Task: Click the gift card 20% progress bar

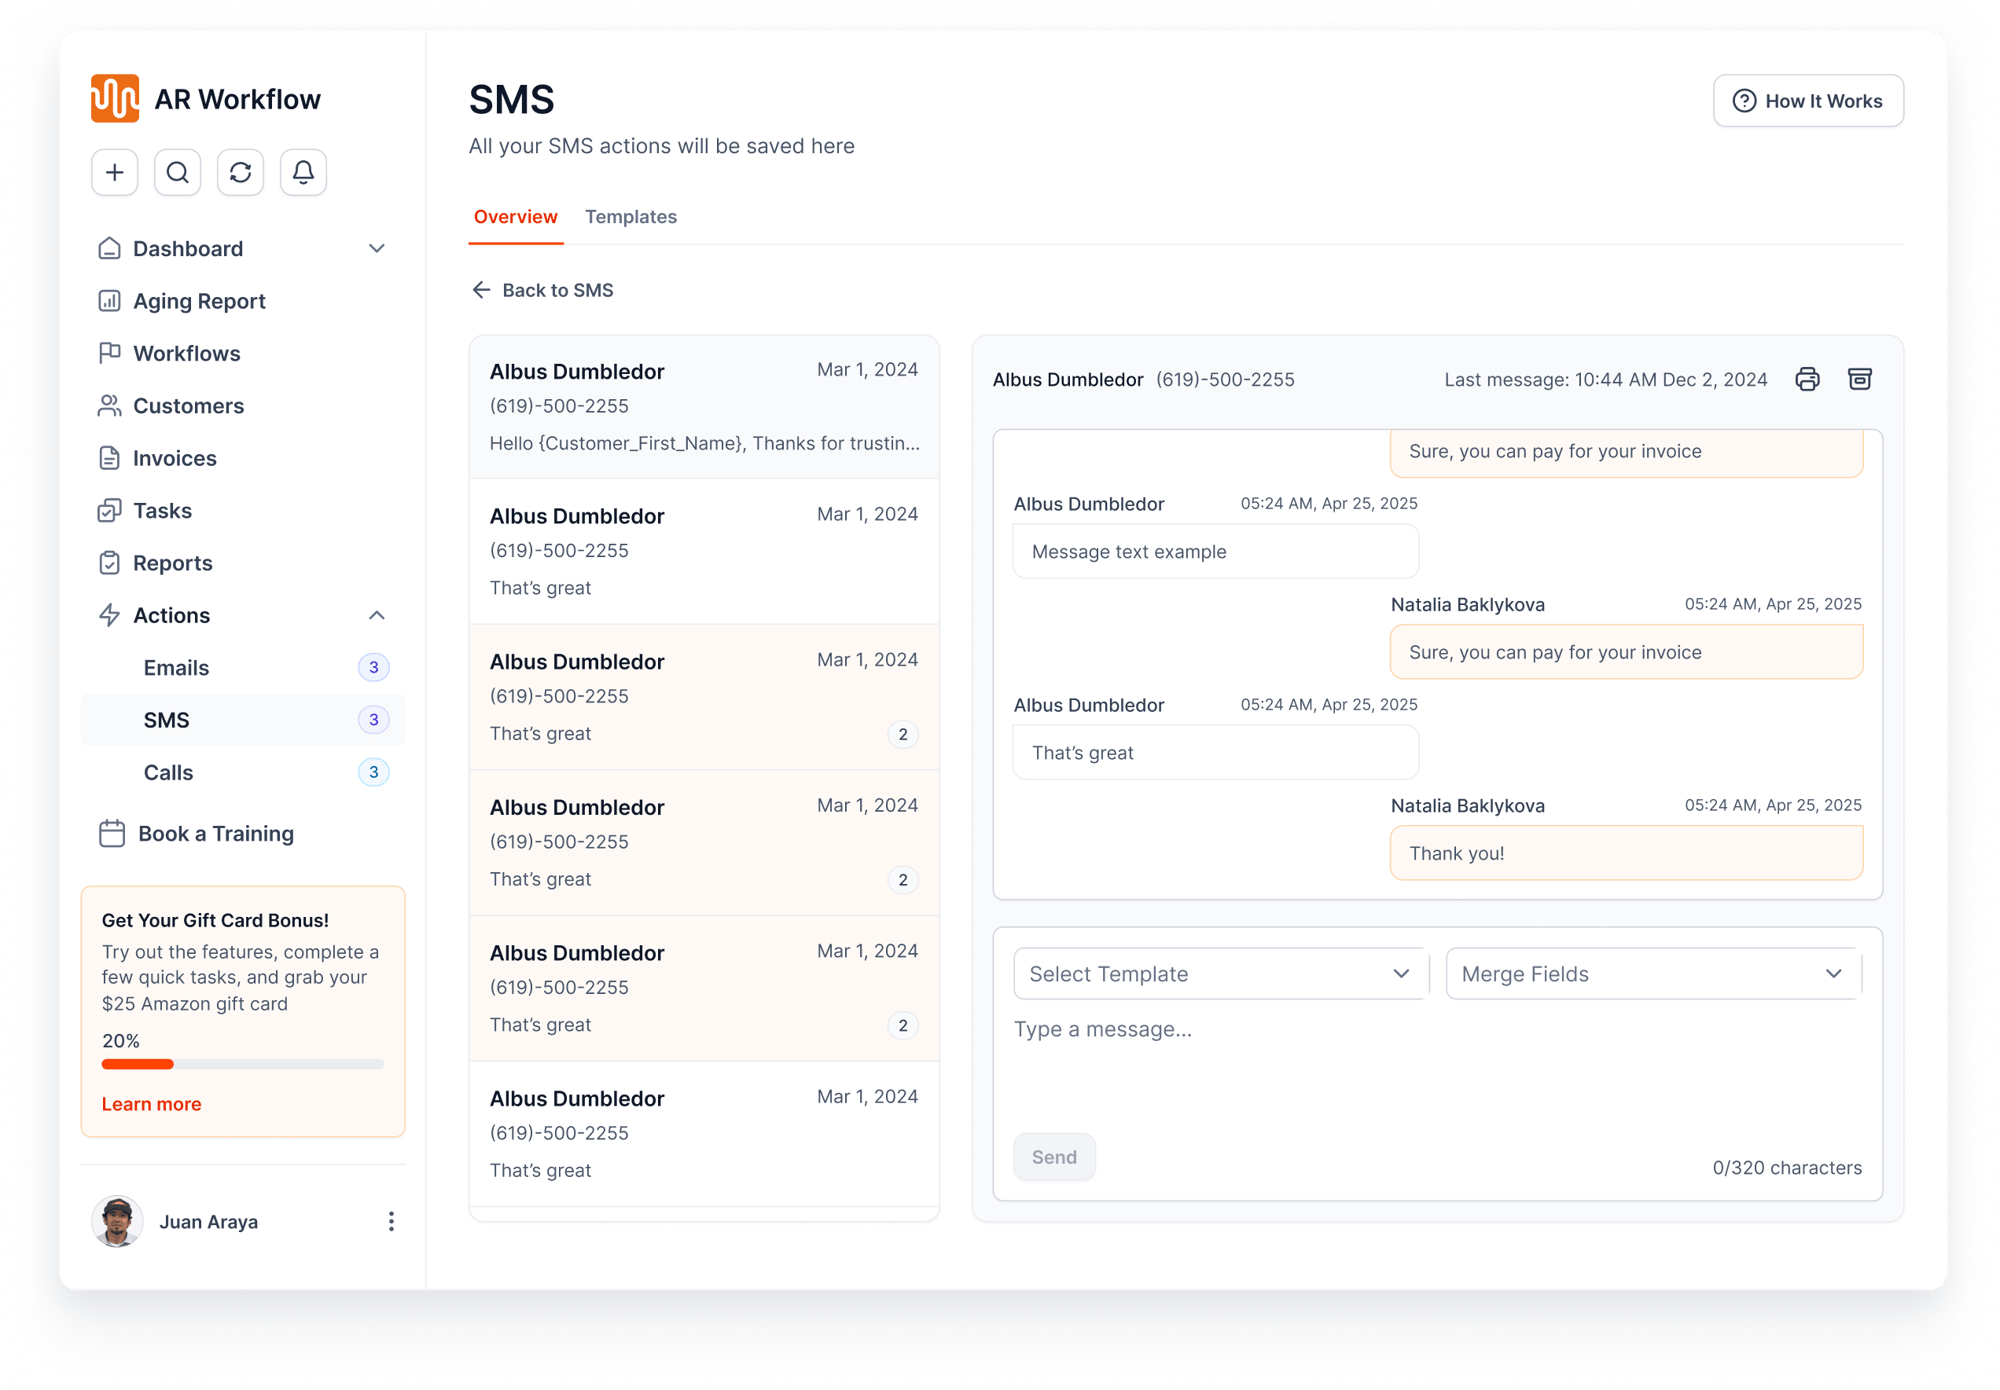Action: (x=243, y=1064)
